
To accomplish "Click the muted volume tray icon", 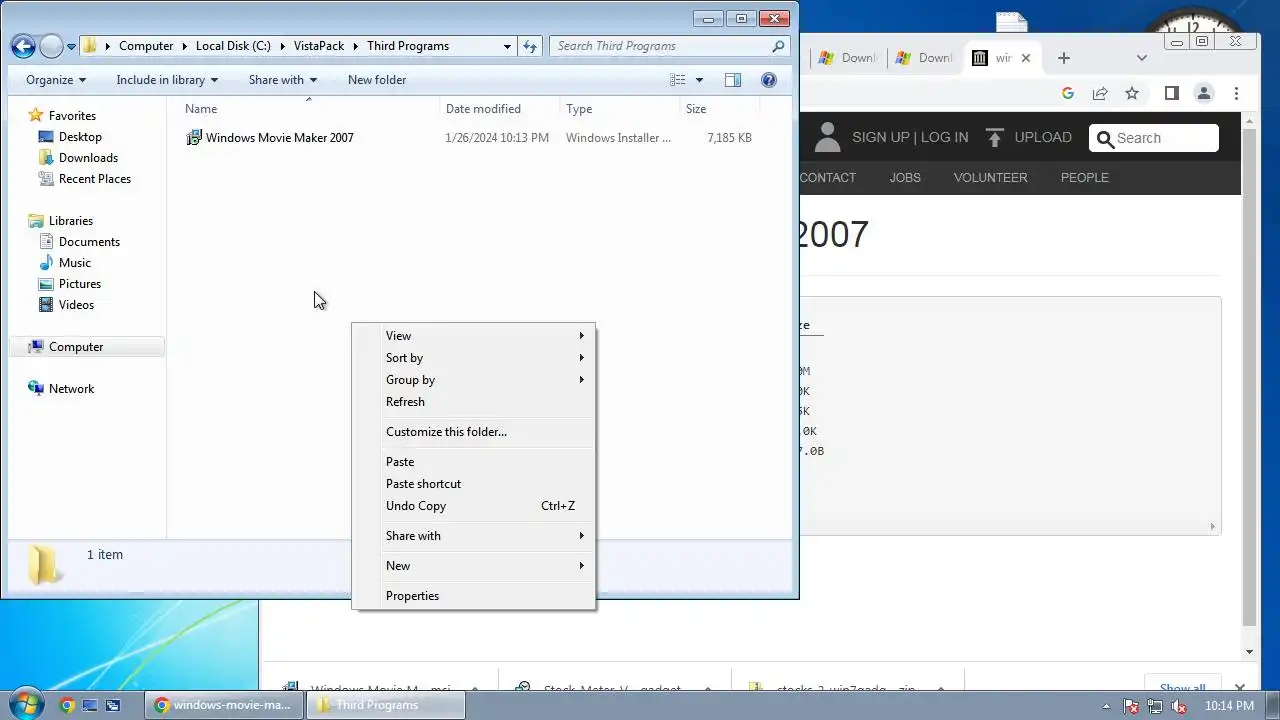I will (x=1179, y=705).
